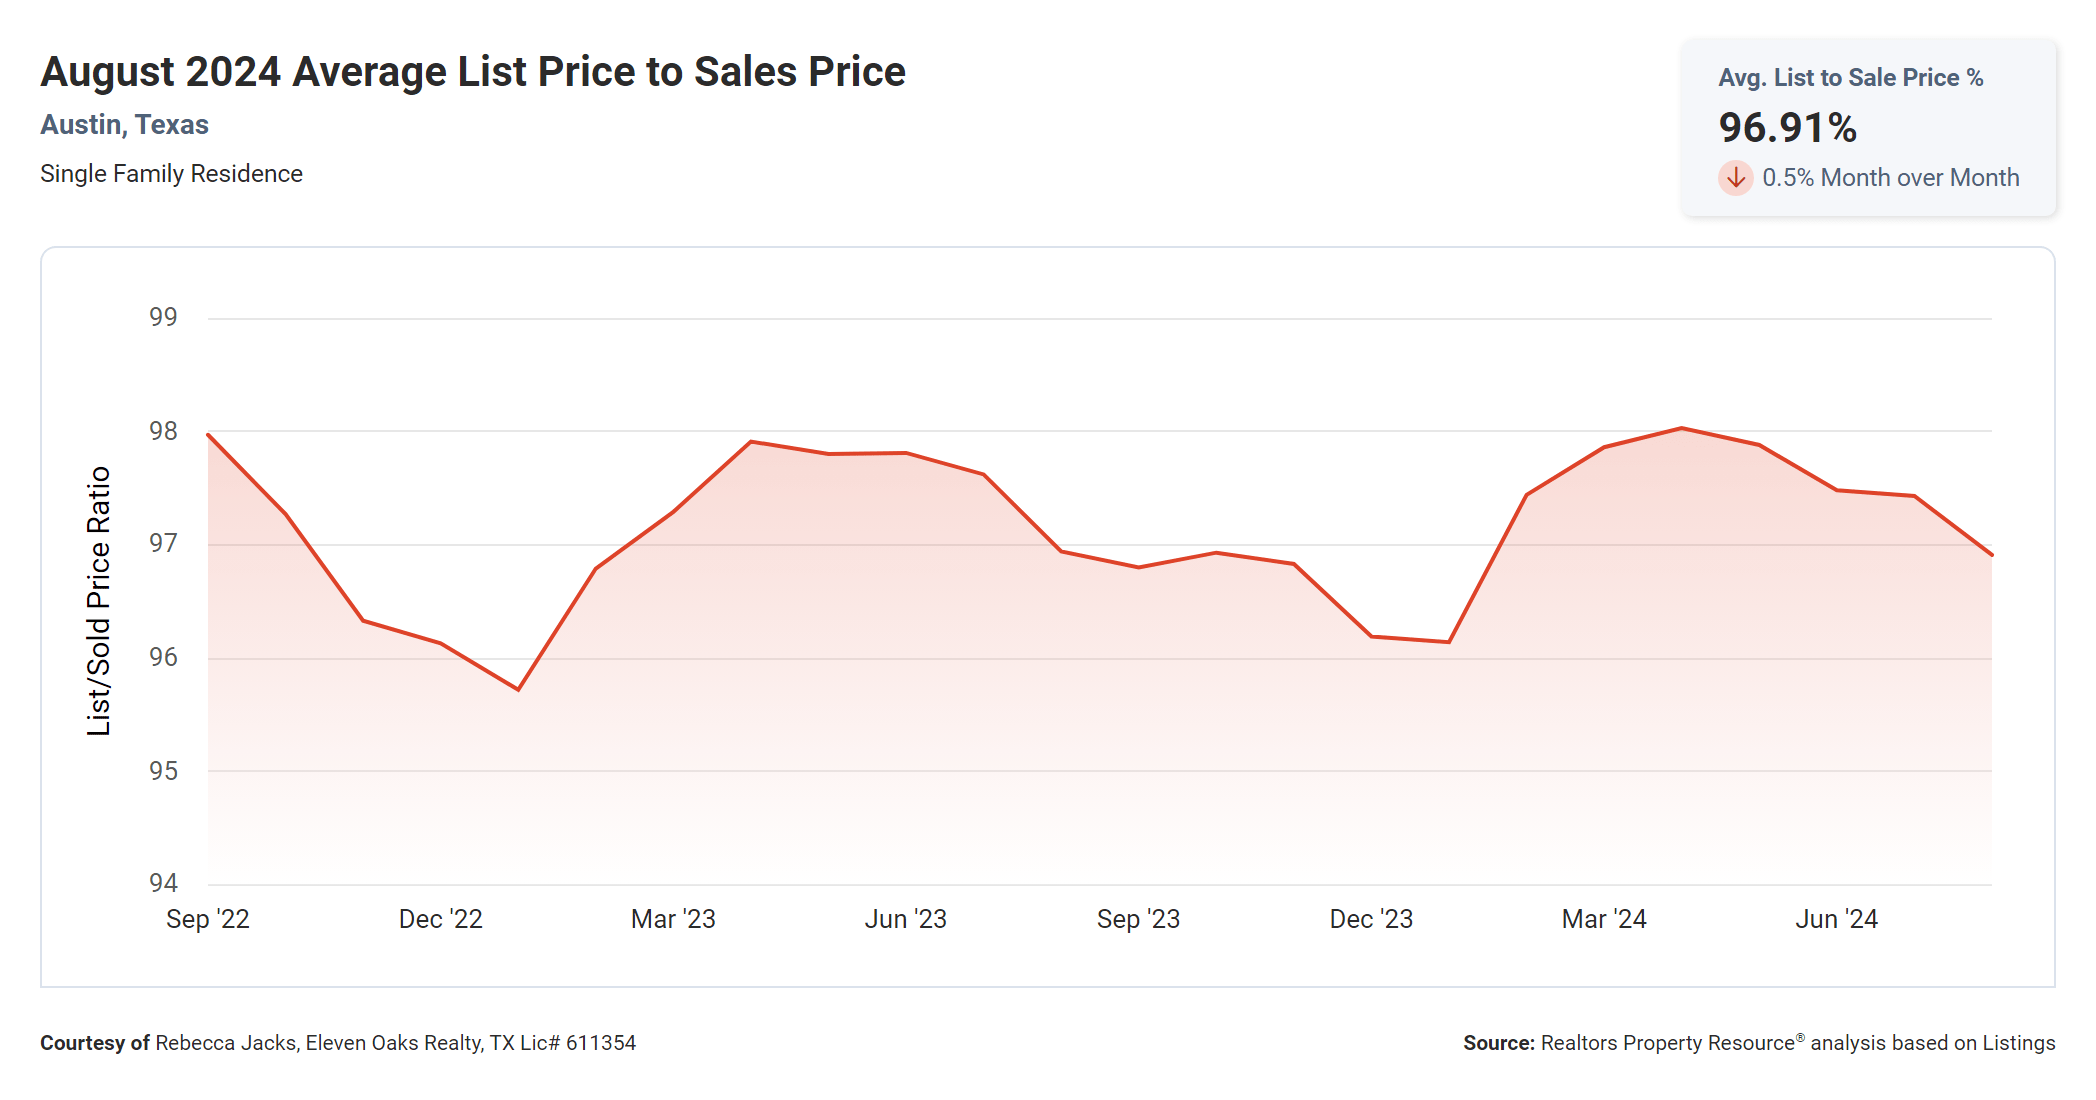
Task: Click the Dec '22 x-axis label
Action: coord(440,919)
